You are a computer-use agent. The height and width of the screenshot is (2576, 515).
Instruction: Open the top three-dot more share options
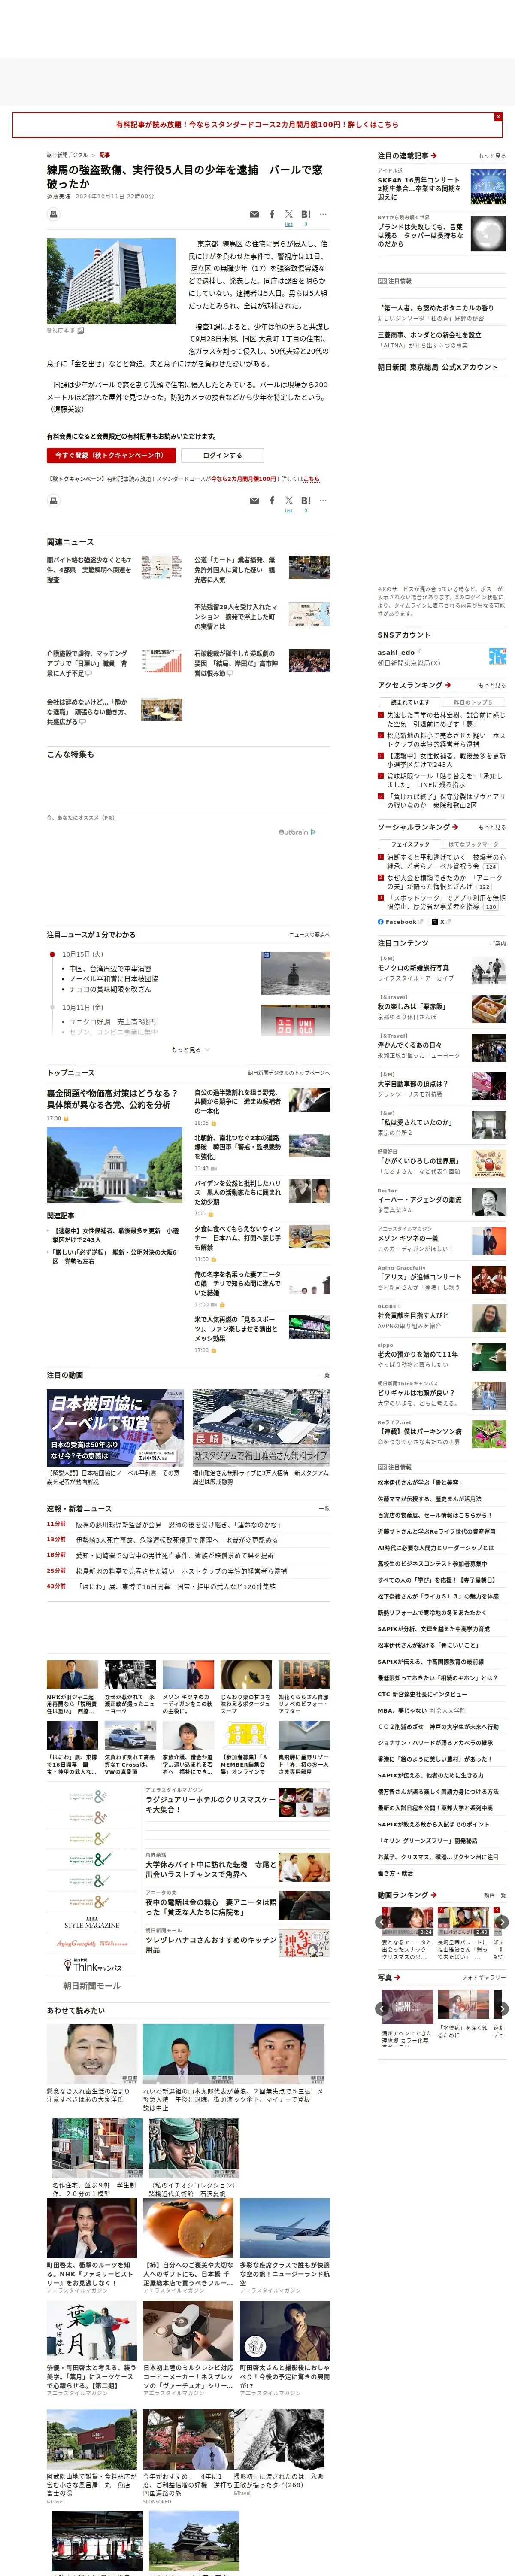(323, 214)
